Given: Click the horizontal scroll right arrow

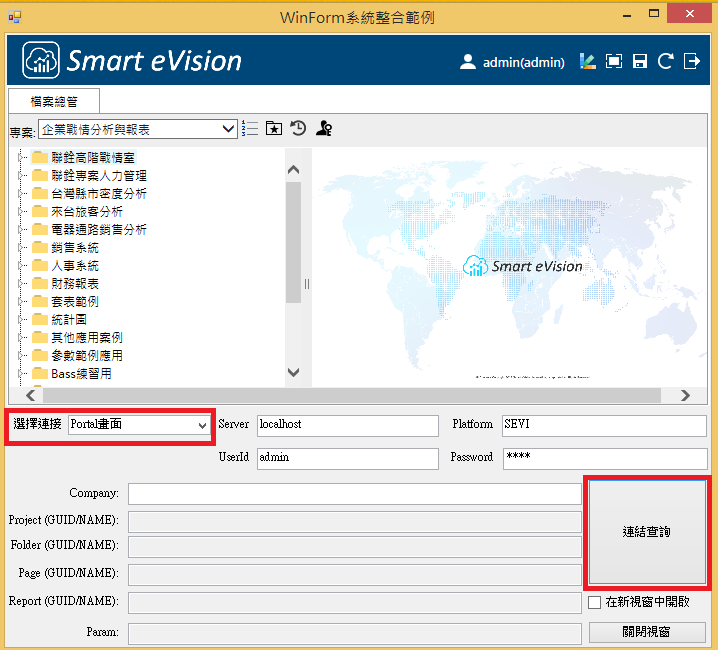Looking at the screenshot, I should (688, 397).
